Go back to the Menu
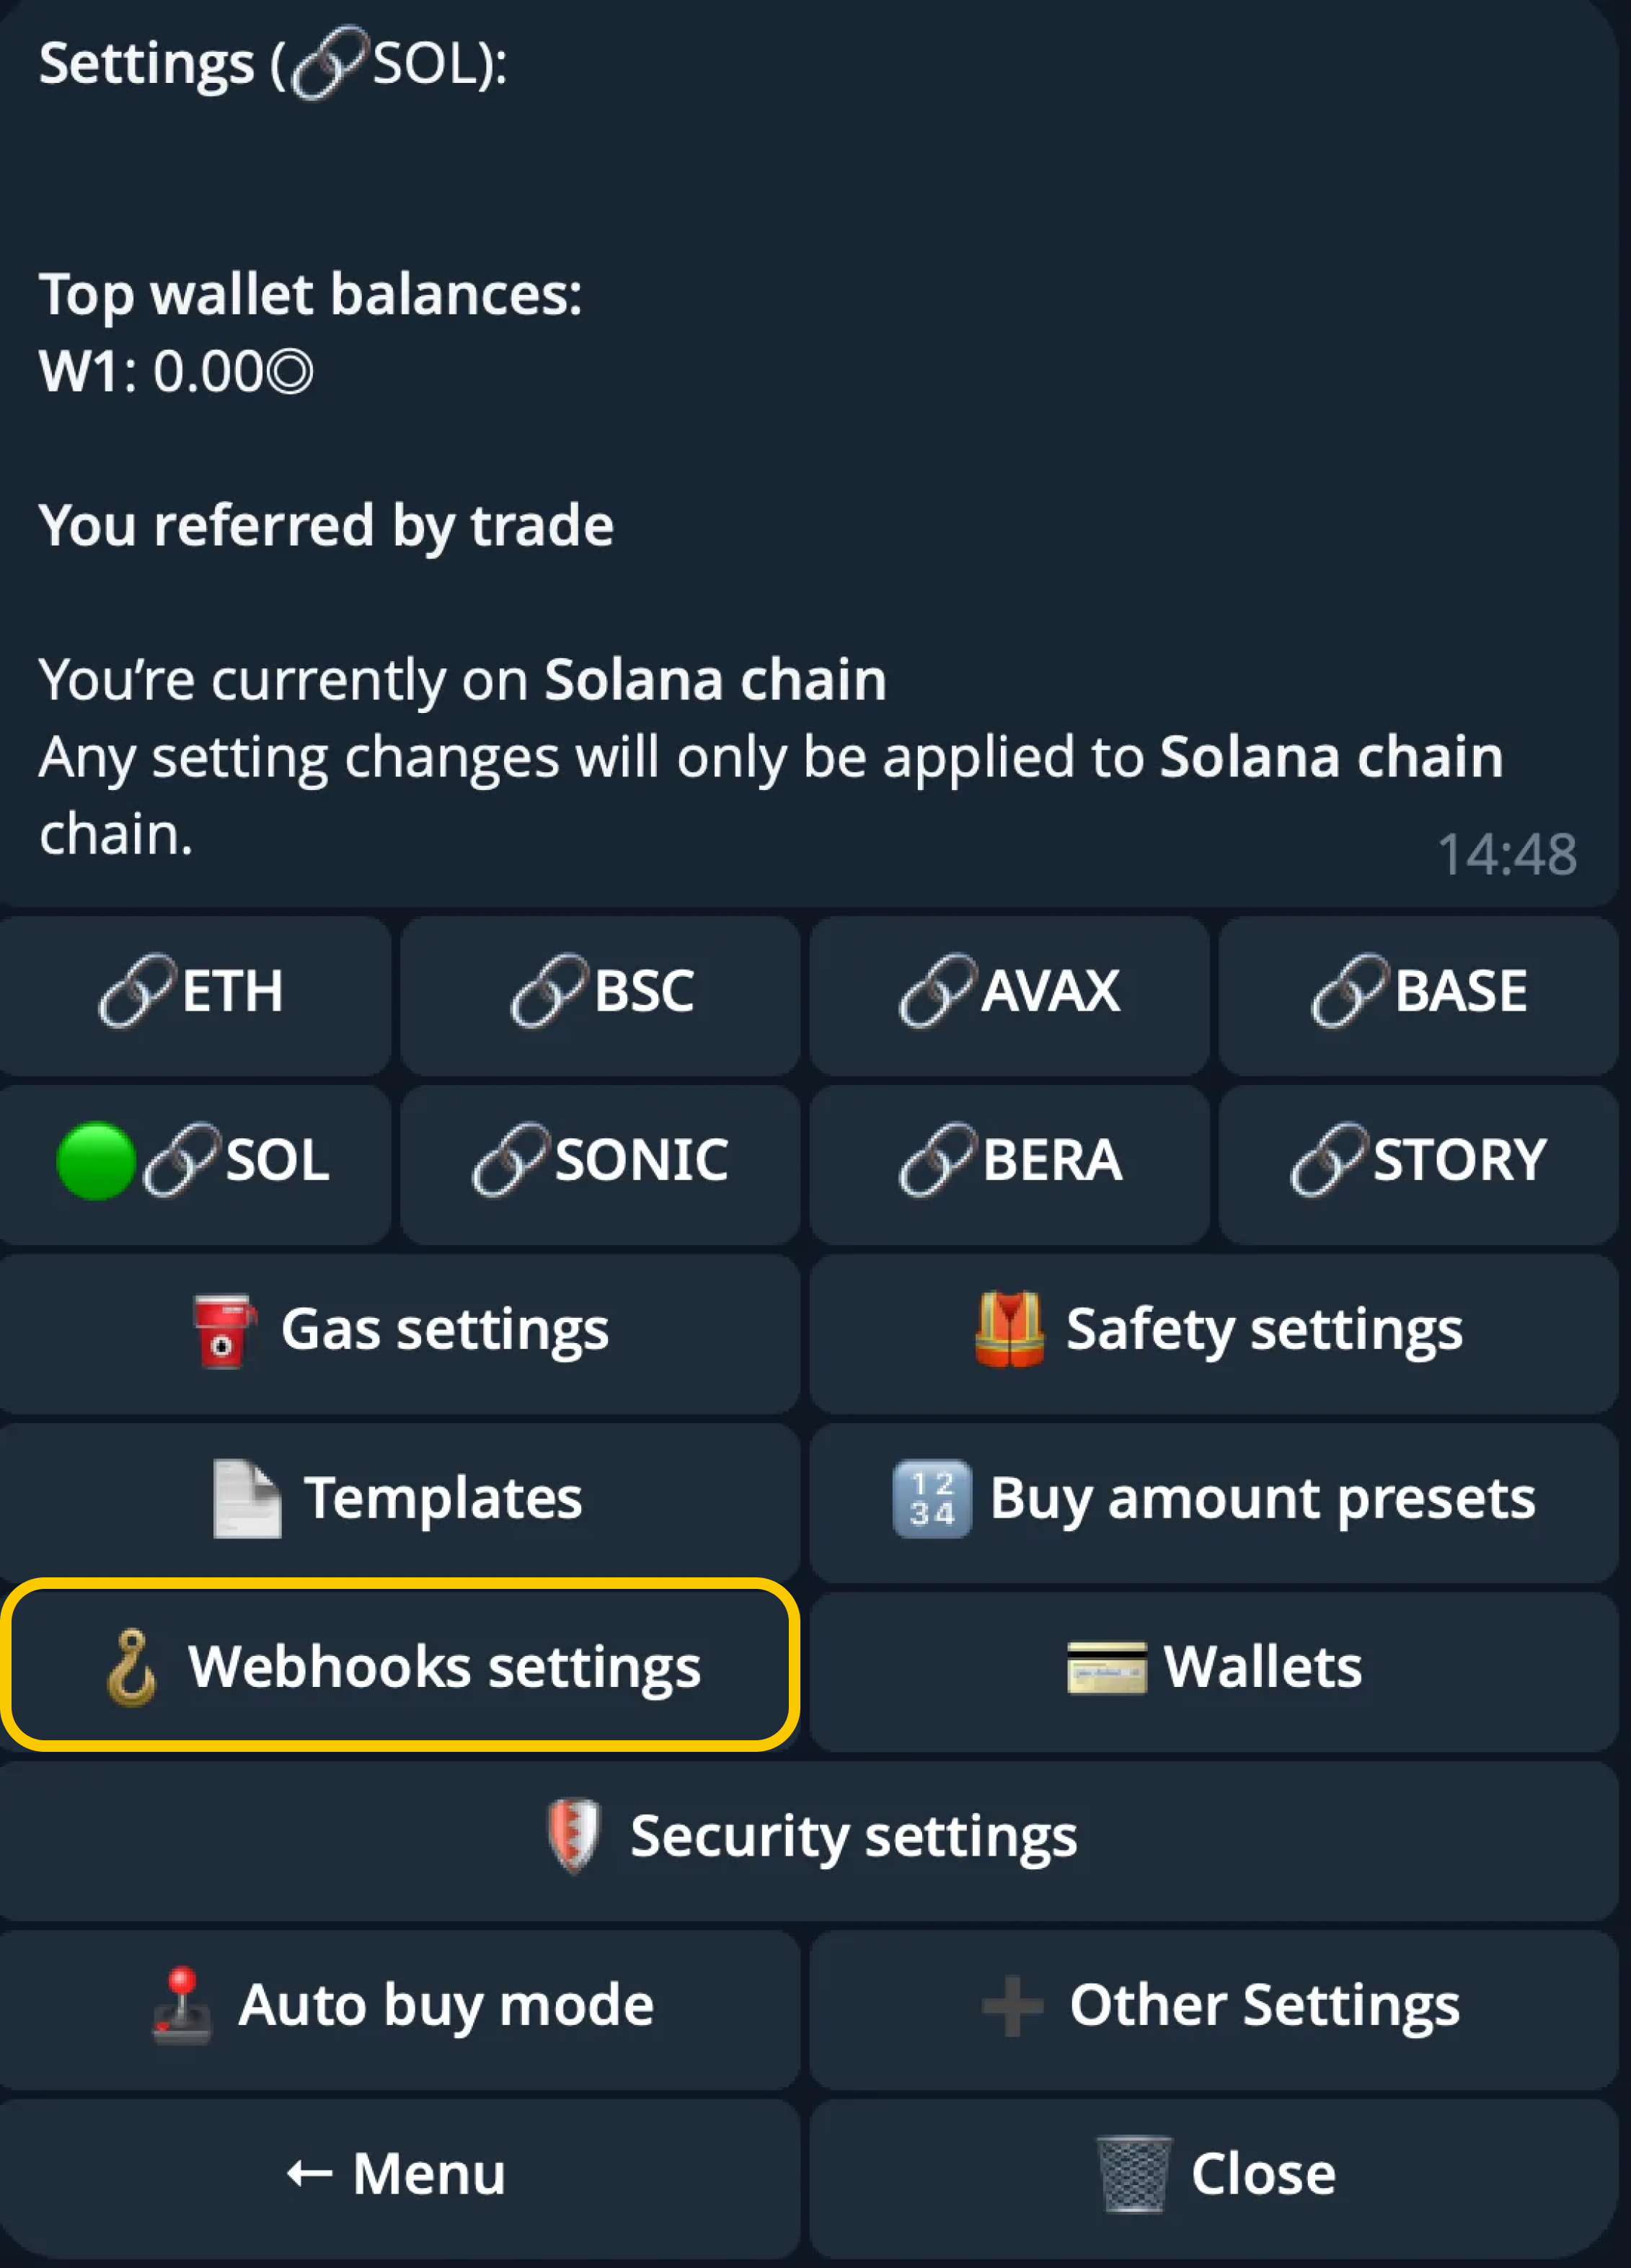 398,2174
